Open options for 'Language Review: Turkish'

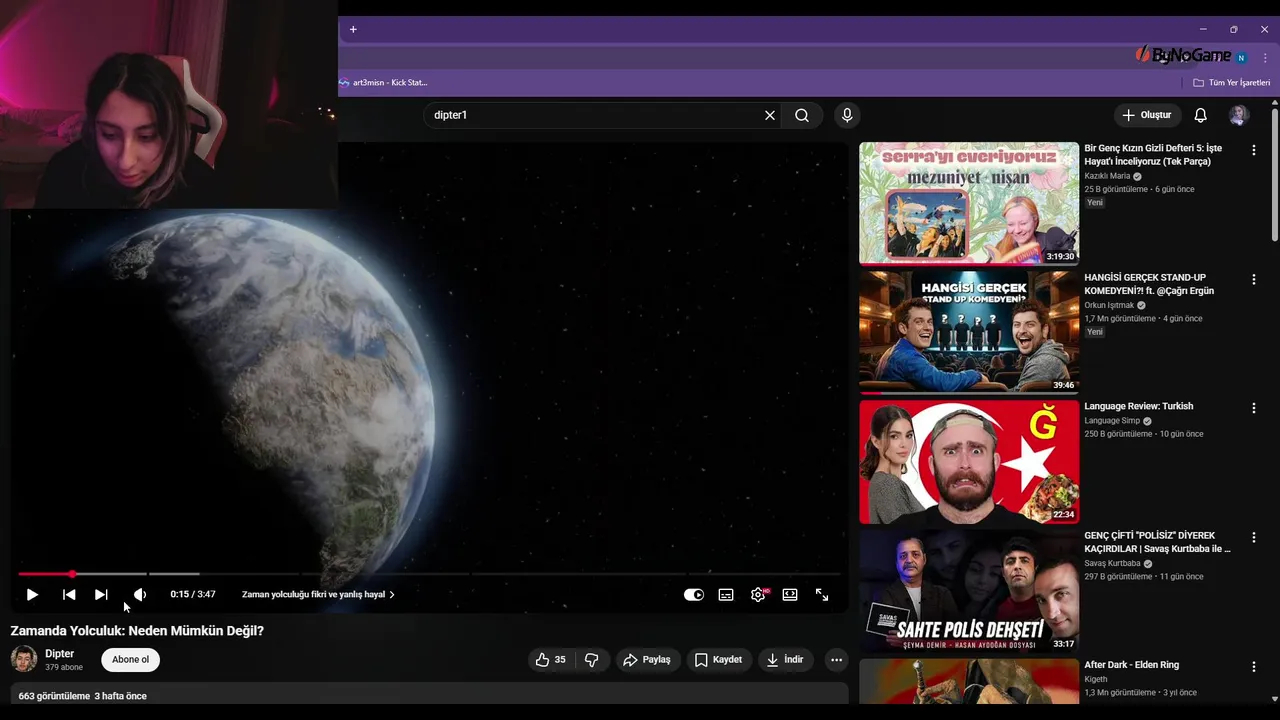click(1254, 408)
